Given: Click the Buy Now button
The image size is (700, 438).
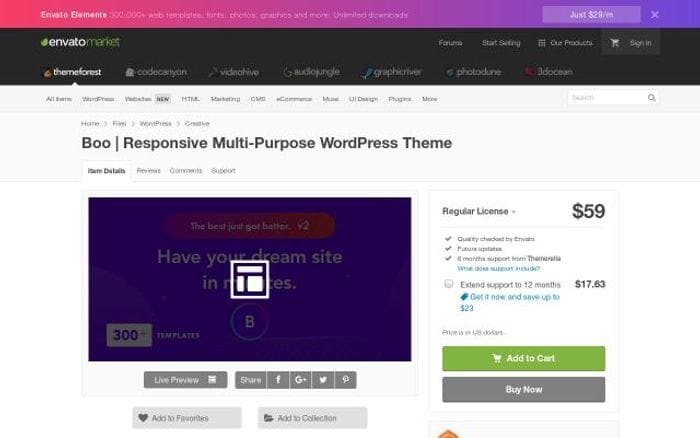Looking at the screenshot, I should point(524,389).
